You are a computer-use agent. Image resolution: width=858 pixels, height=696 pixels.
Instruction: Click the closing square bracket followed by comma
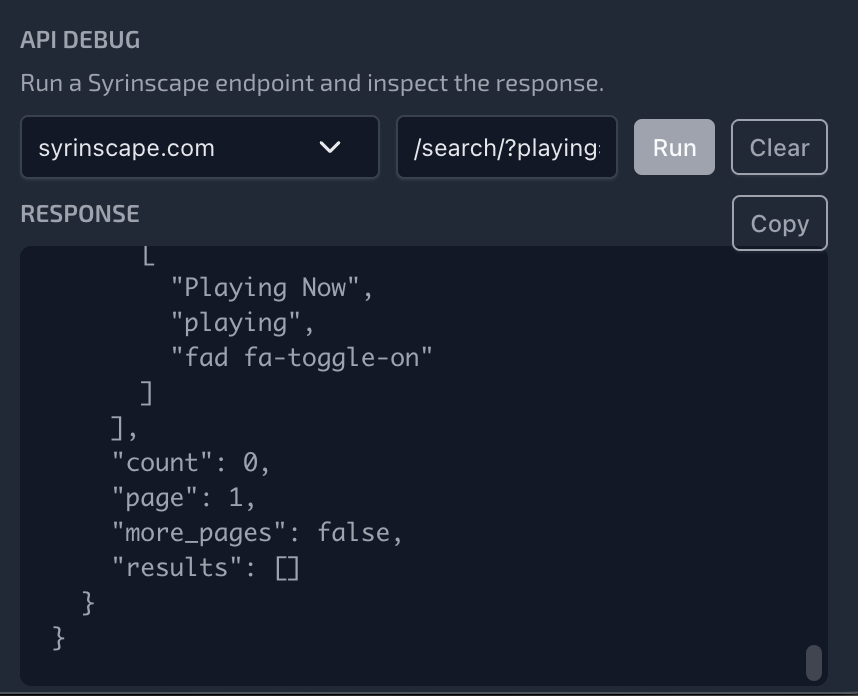pyautogui.click(x=123, y=428)
